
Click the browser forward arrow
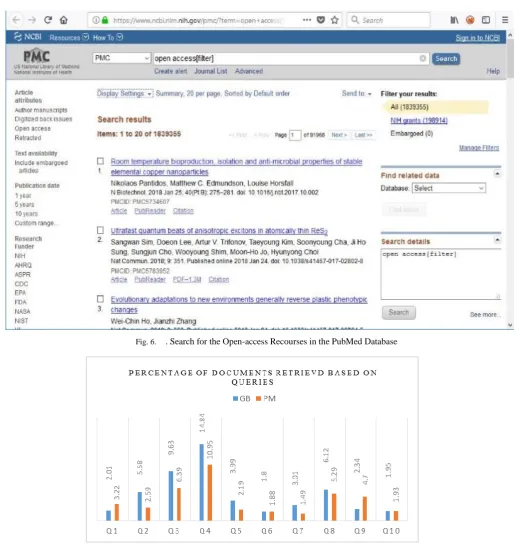point(32,20)
